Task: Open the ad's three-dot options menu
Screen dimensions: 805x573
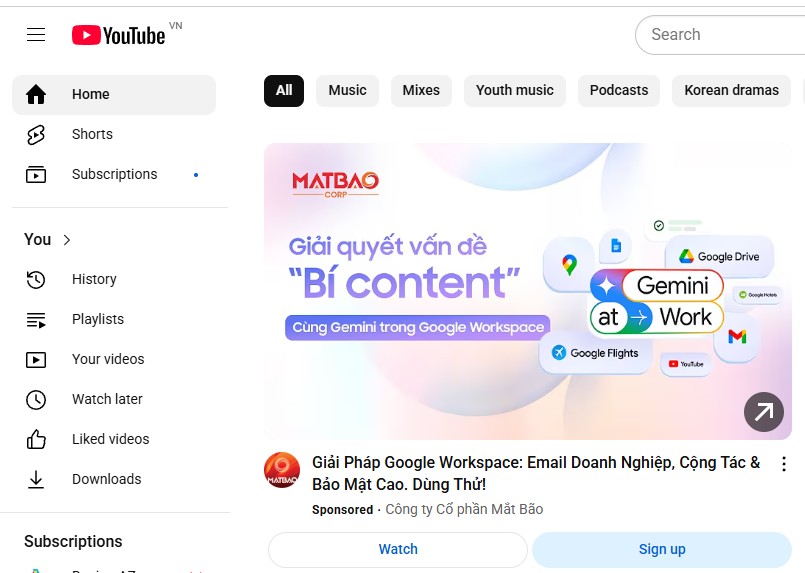Action: pos(783,464)
